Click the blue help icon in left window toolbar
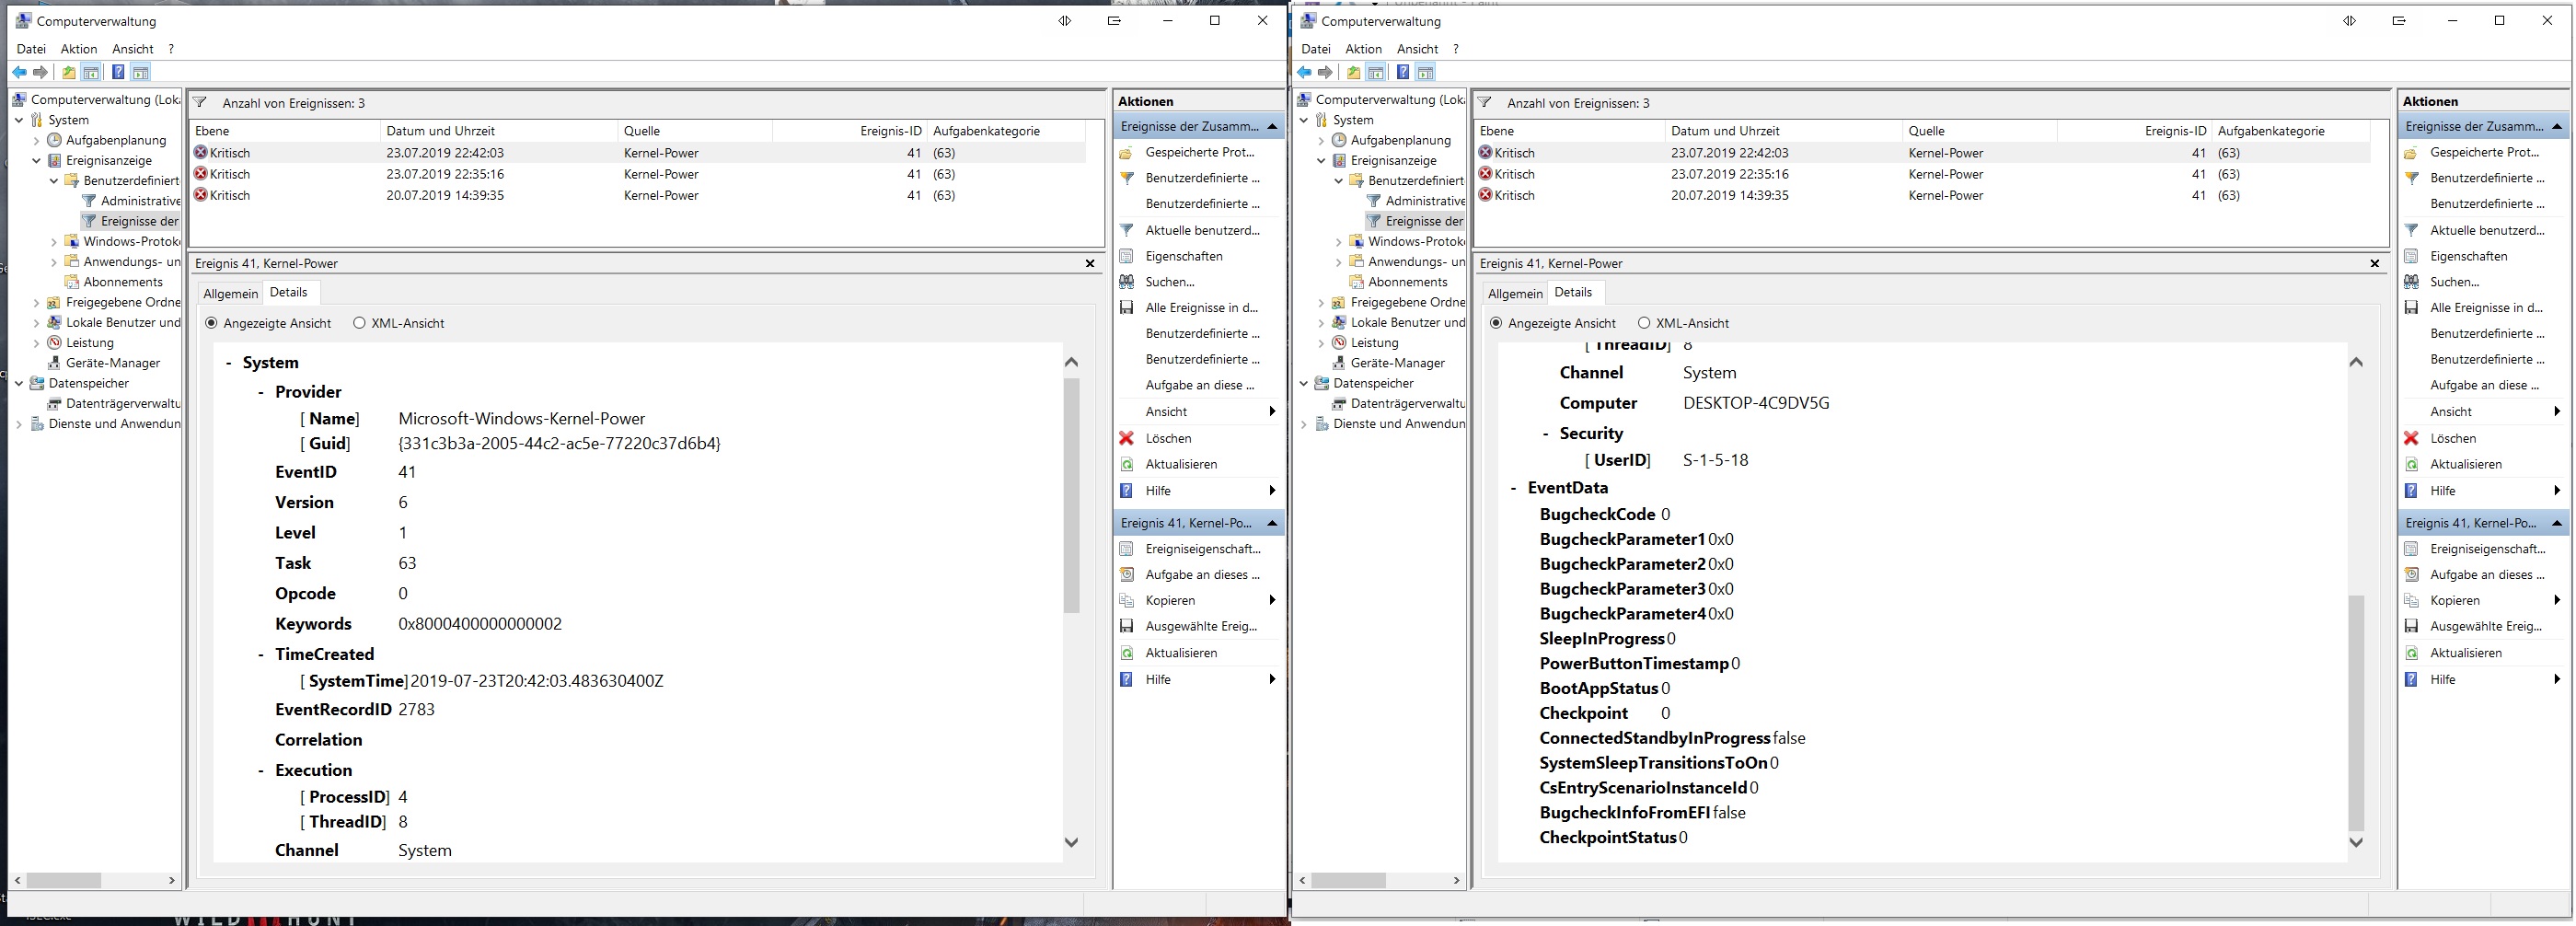 click(118, 72)
